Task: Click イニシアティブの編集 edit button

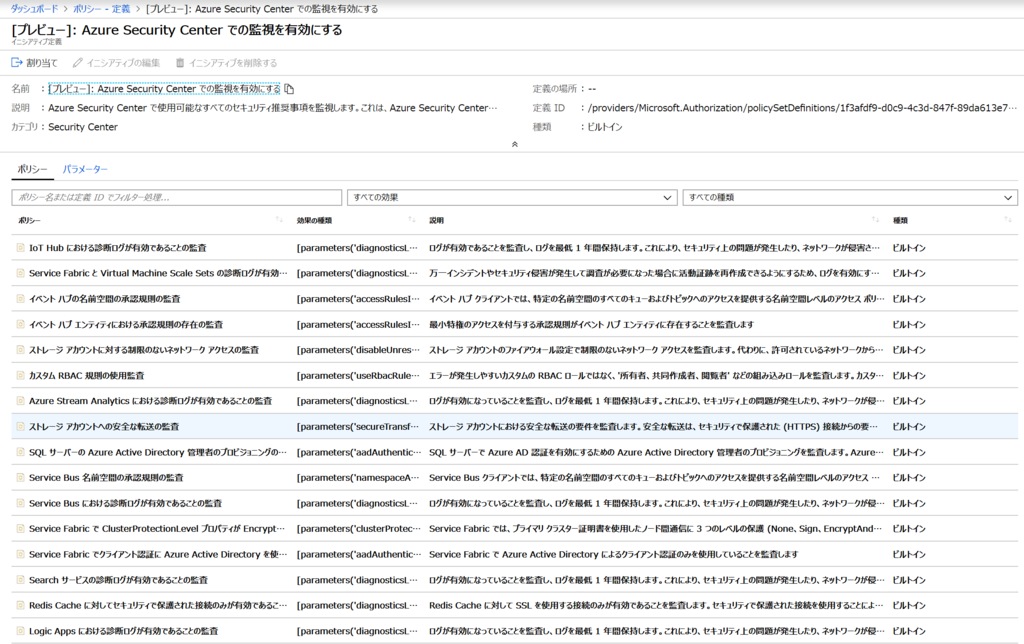Action: 116,63
